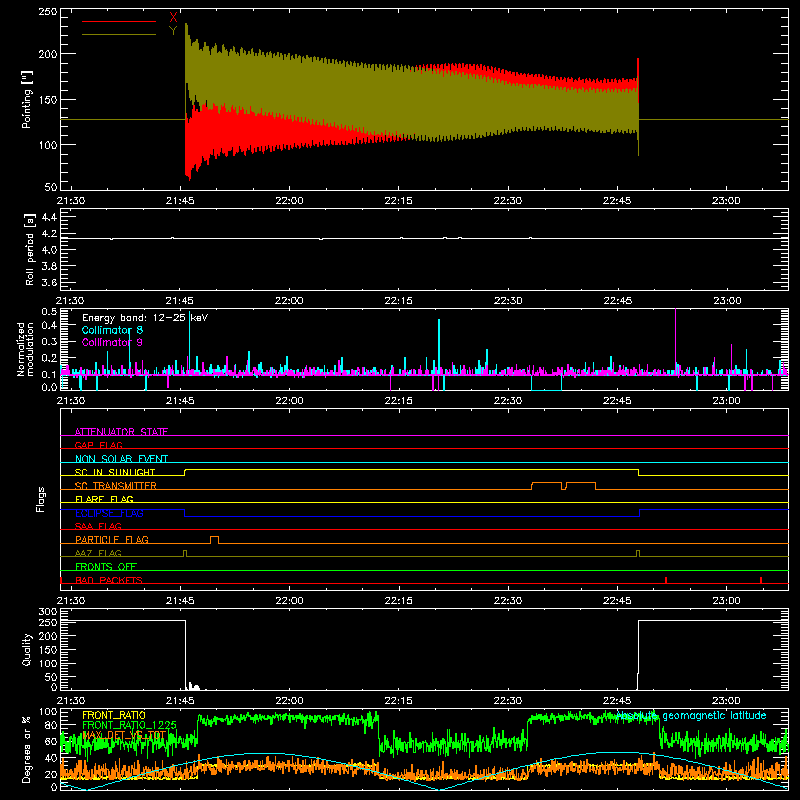Select the BAD_PACKETS label
The height and width of the screenshot is (800, 800).
109,580
